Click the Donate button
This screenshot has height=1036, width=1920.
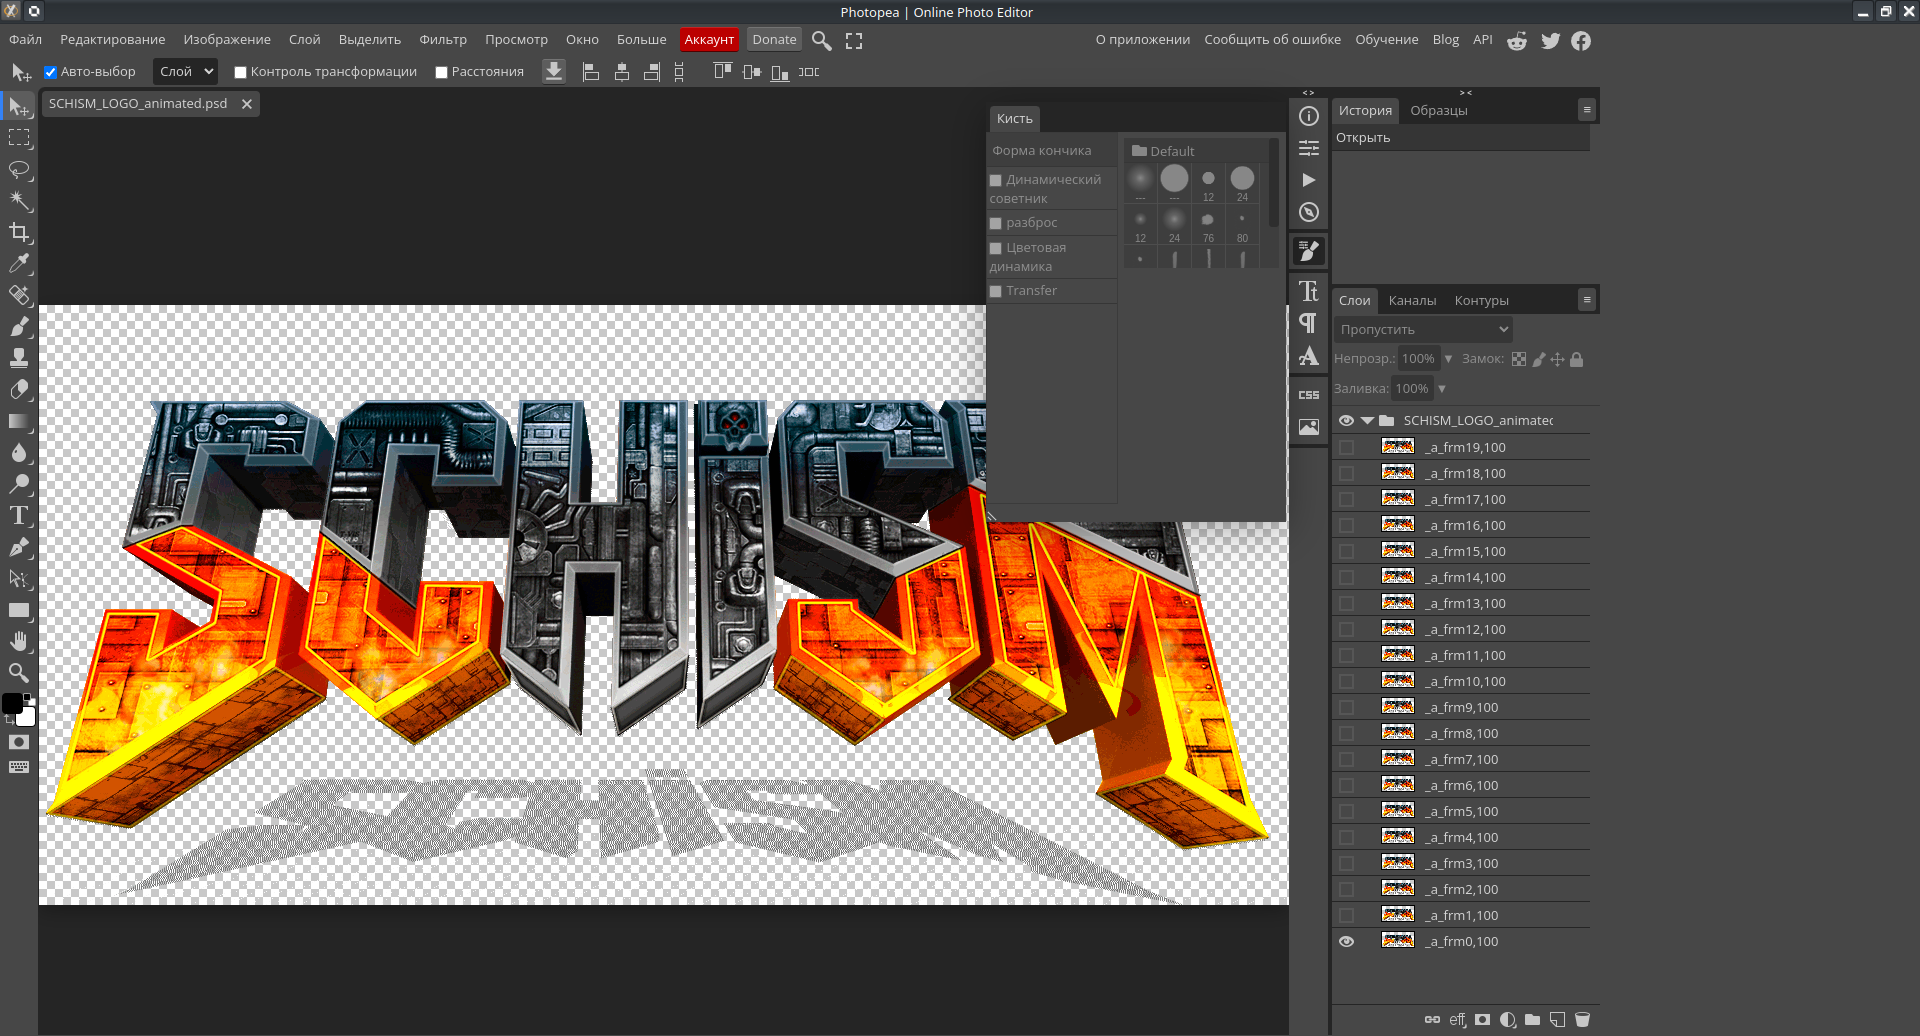tap(774, 40)
